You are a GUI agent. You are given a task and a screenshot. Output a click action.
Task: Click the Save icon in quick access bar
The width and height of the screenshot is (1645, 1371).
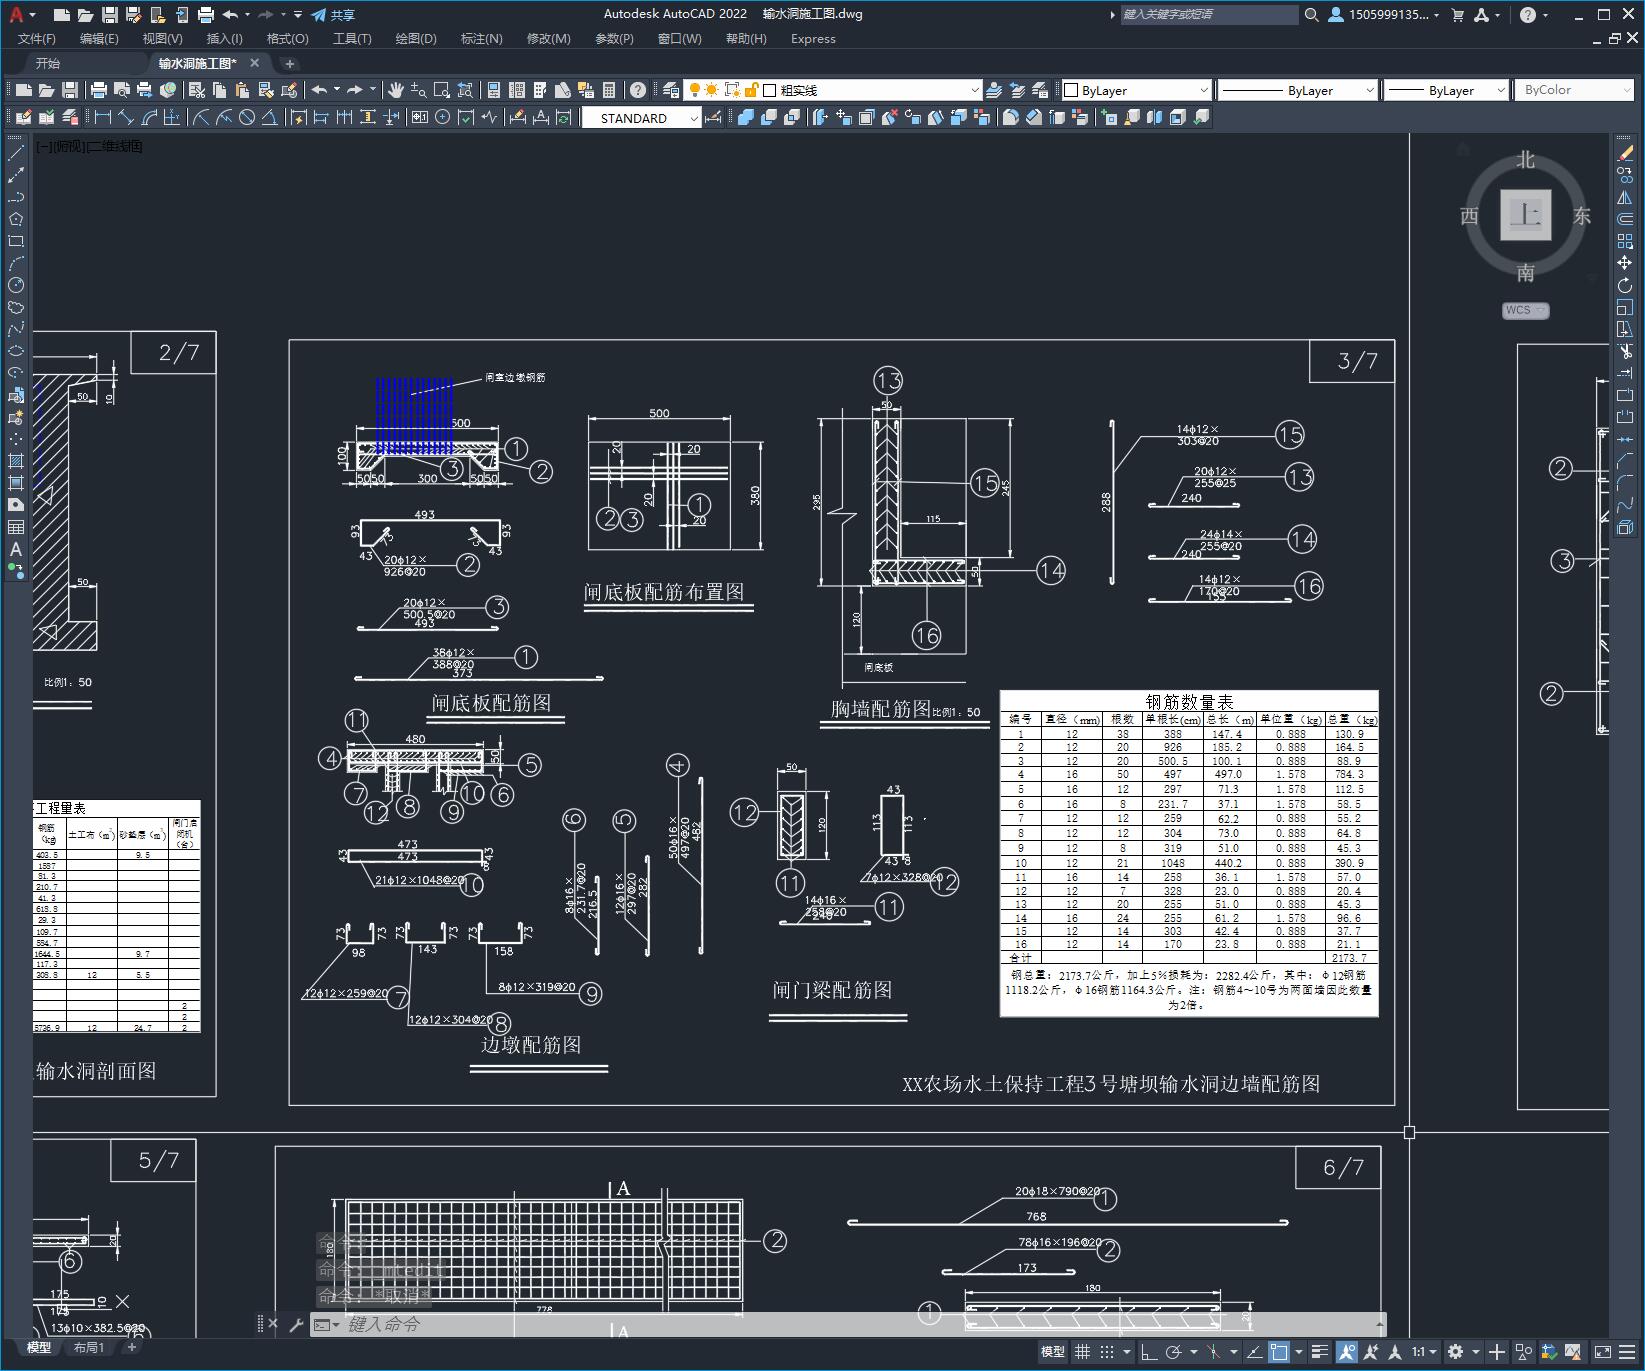110,15
